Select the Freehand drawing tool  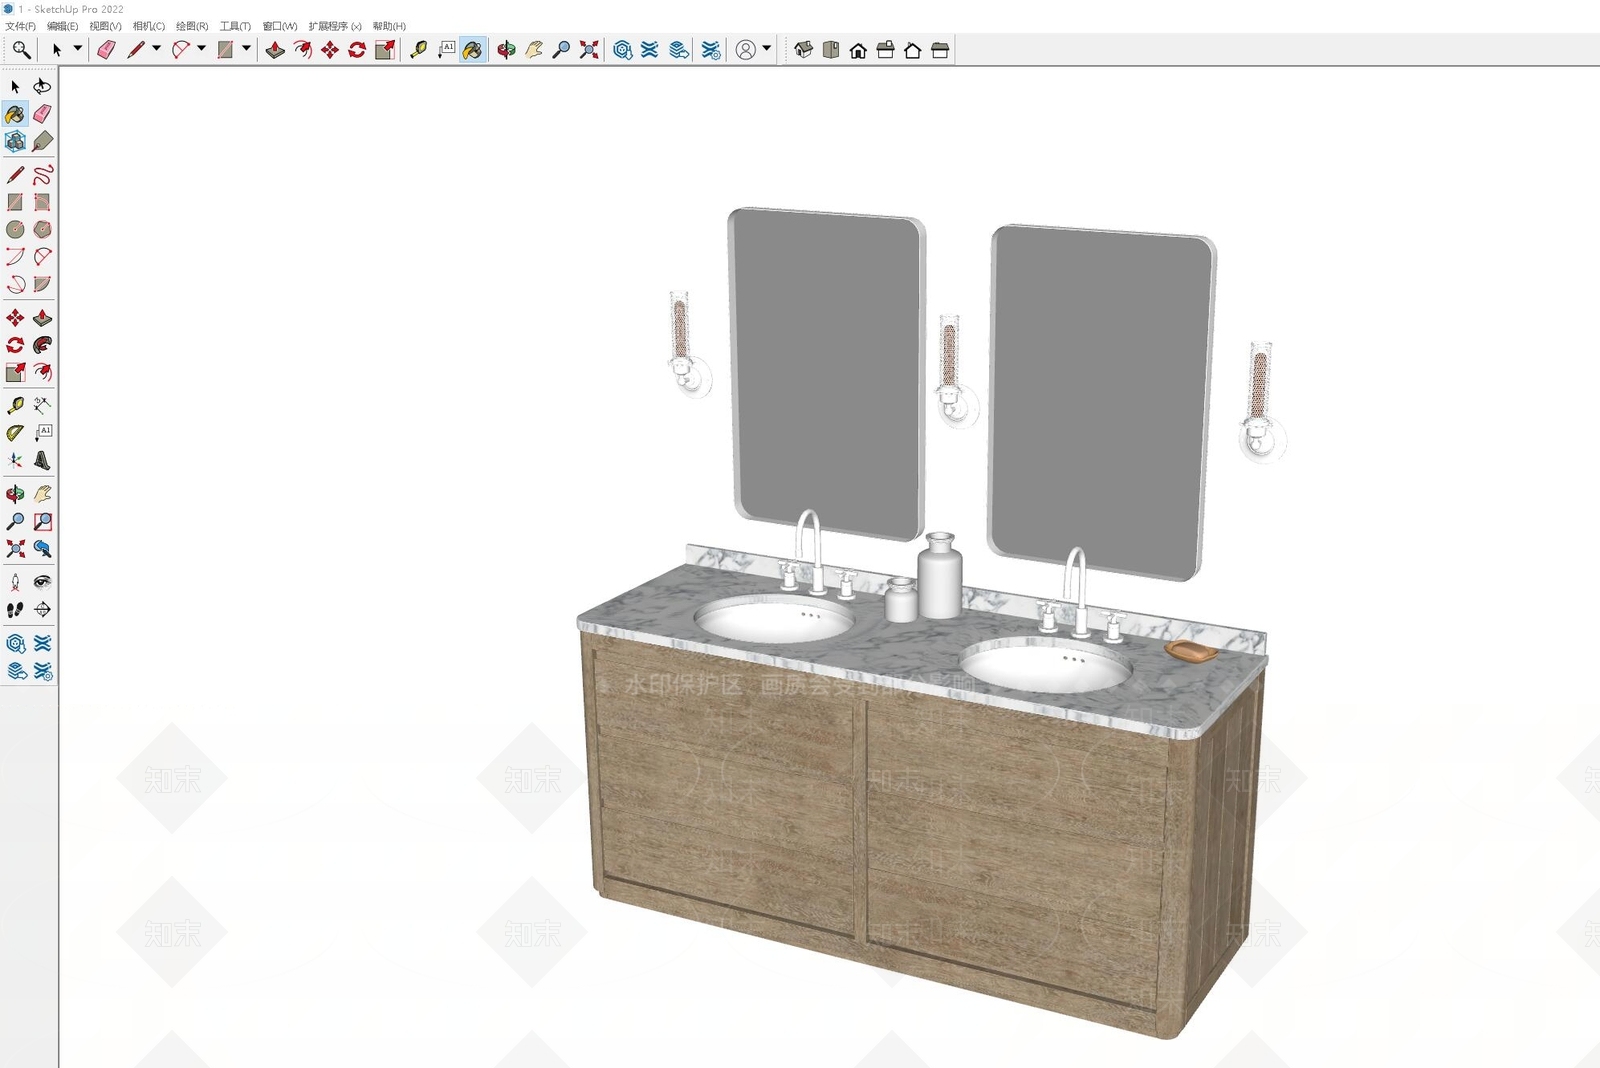(x=42, y=175)
